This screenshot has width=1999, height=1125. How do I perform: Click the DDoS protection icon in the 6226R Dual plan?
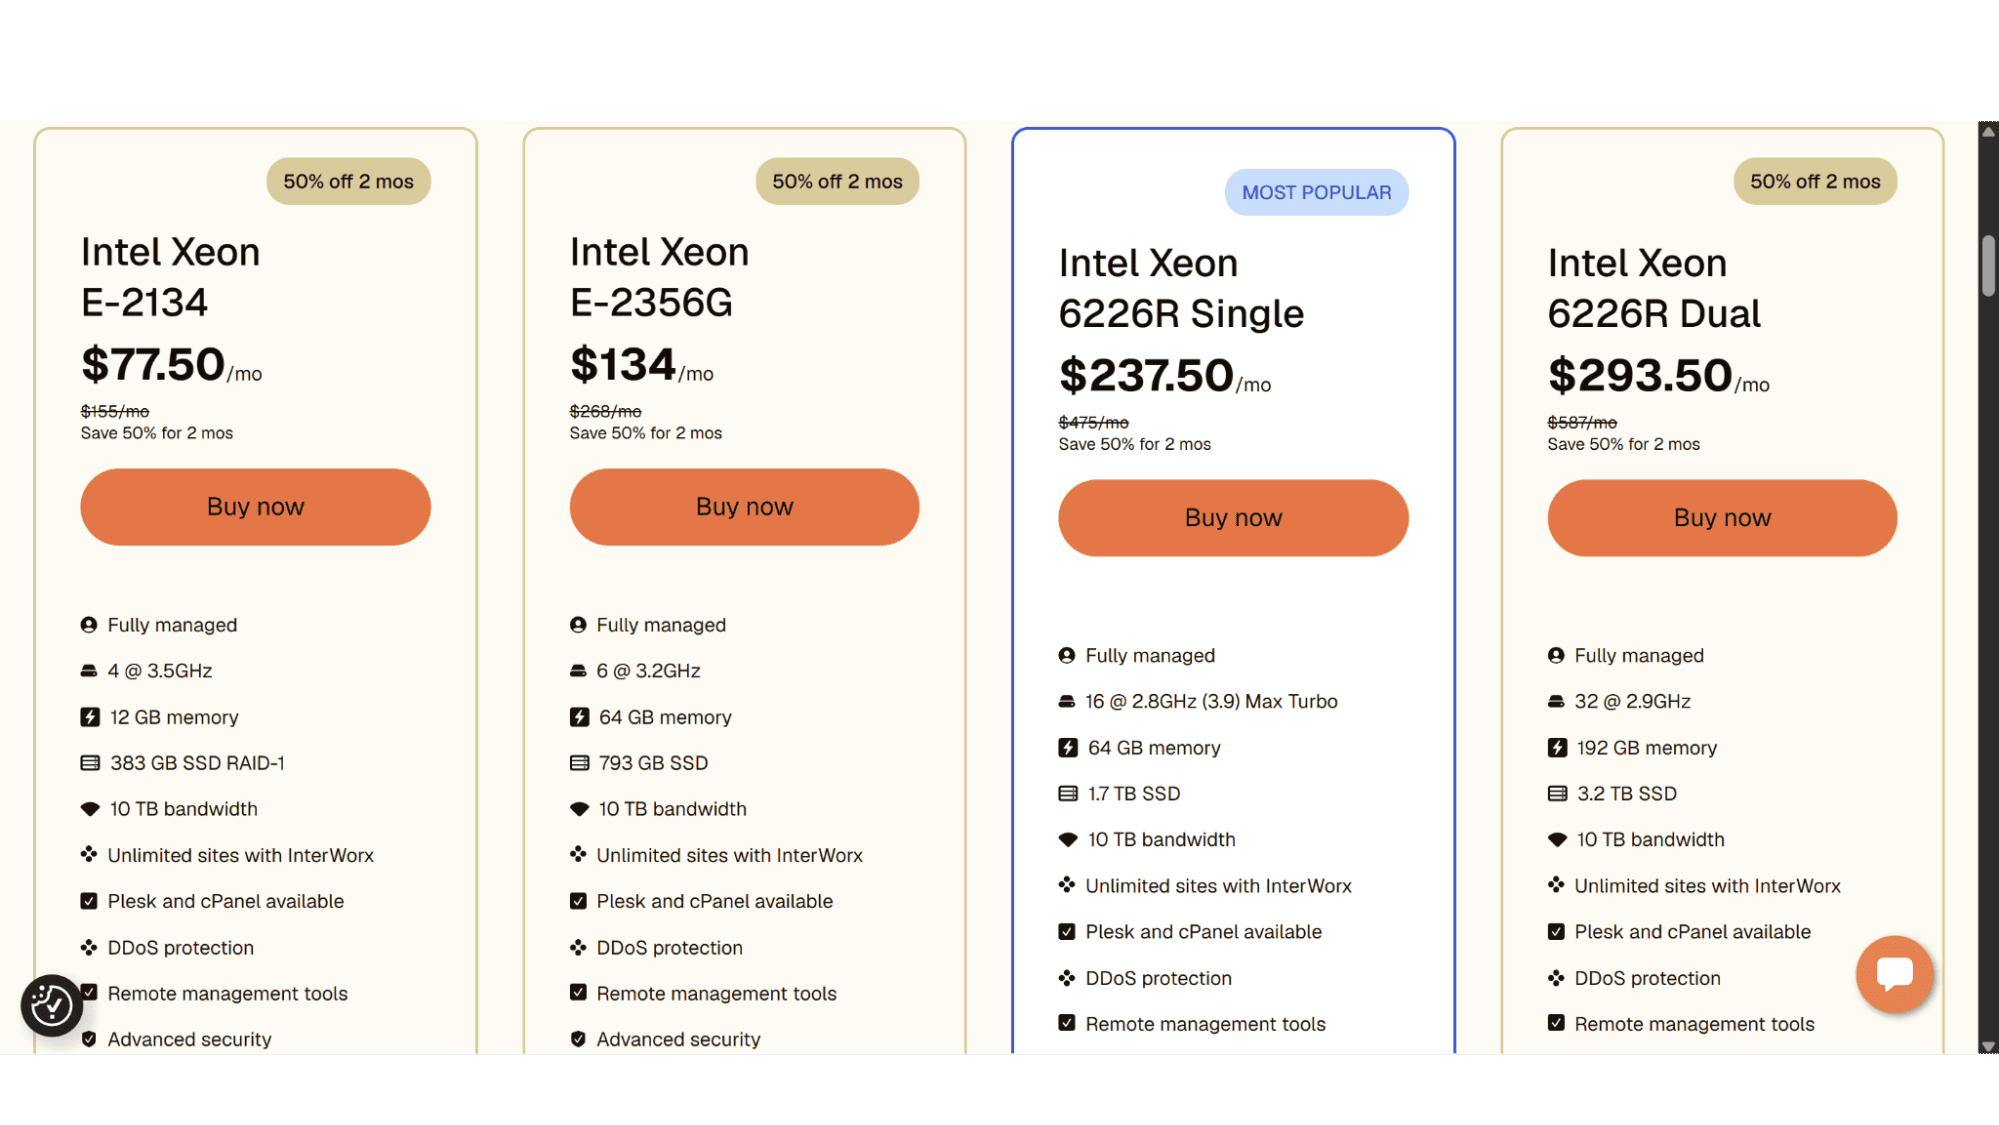point(1556,978)
